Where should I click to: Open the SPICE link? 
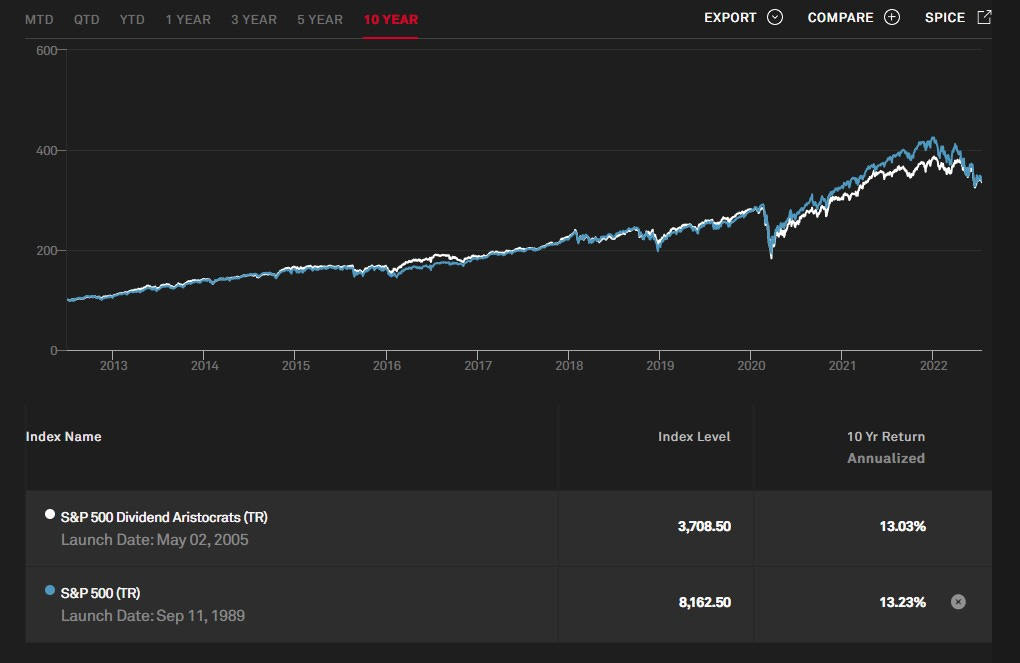(x=945, y=18)
